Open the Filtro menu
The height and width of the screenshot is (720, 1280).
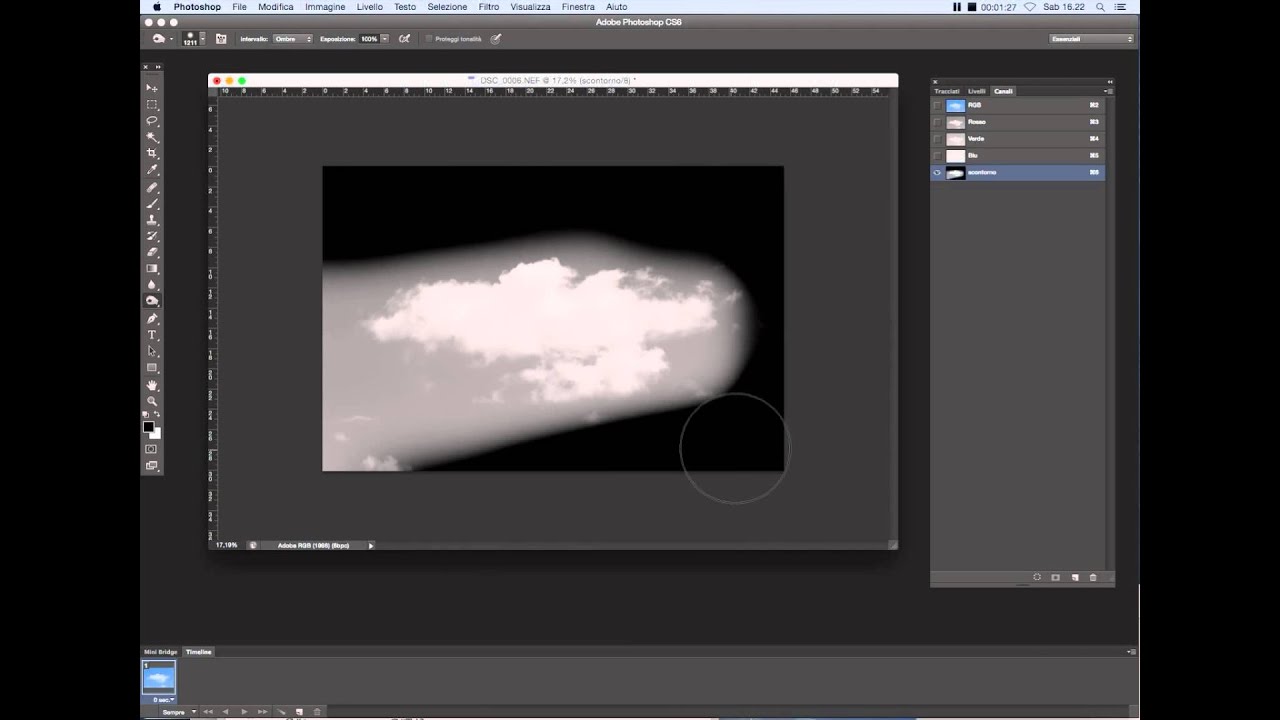(x=488, y=7)
